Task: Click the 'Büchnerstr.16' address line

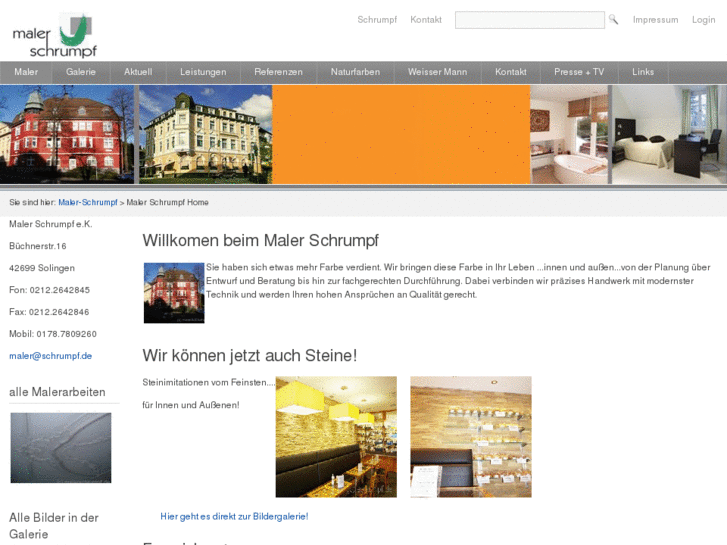Action: pos(38,246)
